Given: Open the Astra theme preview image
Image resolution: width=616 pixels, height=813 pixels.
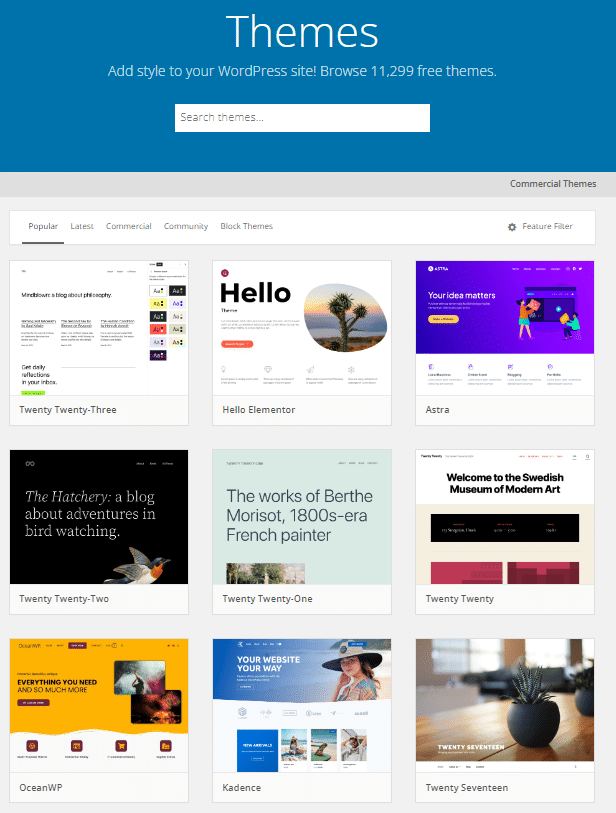Looking at the screenshot, I should (505, 328).
